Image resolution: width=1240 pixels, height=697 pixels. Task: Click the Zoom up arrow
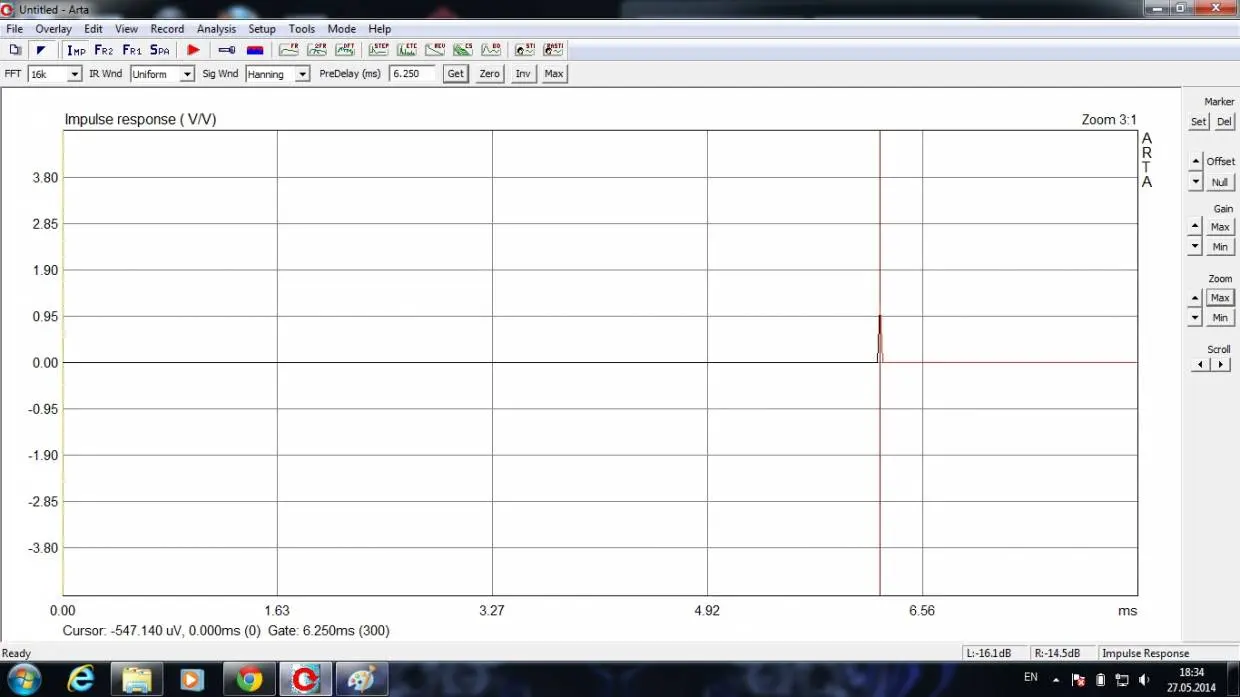pyautogui.click(x=1195, y=297)
